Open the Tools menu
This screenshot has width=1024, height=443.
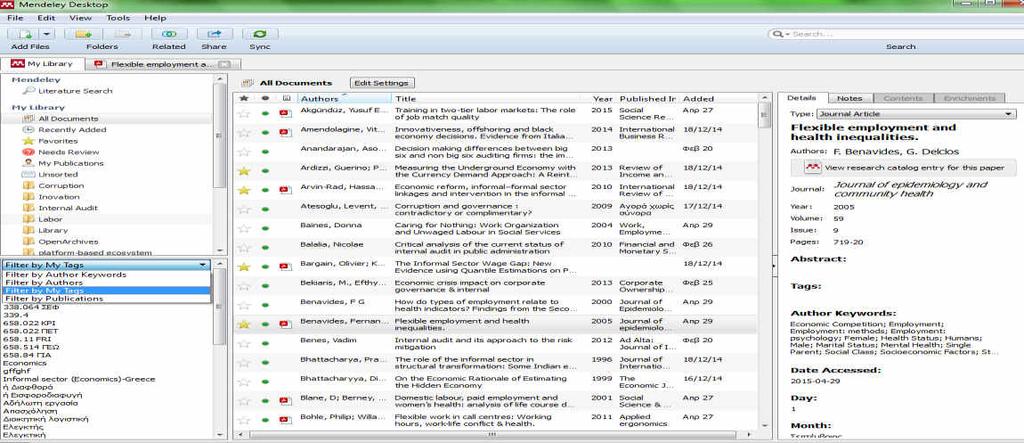[118, 18]
